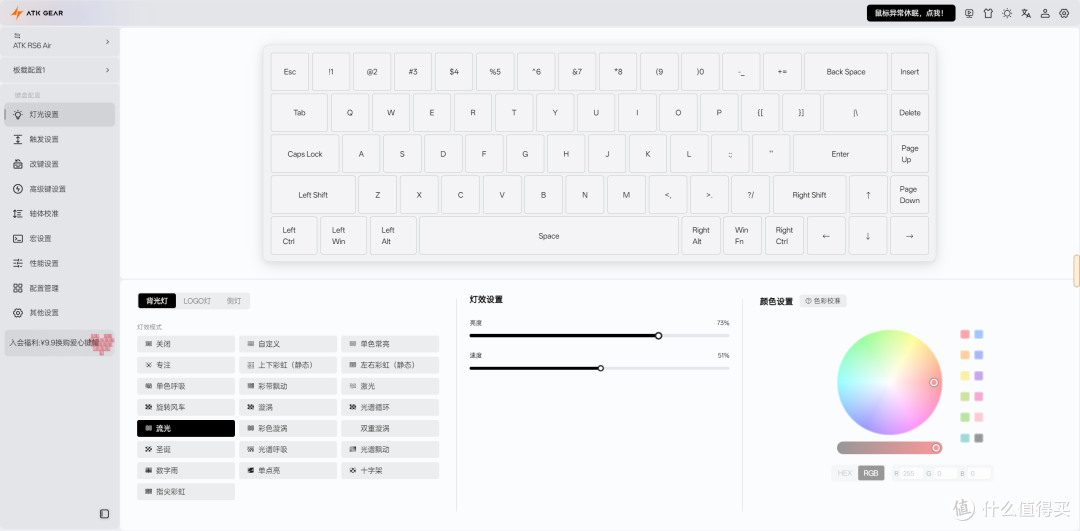Choose the 单点亮 effect

tap(288, 471)
